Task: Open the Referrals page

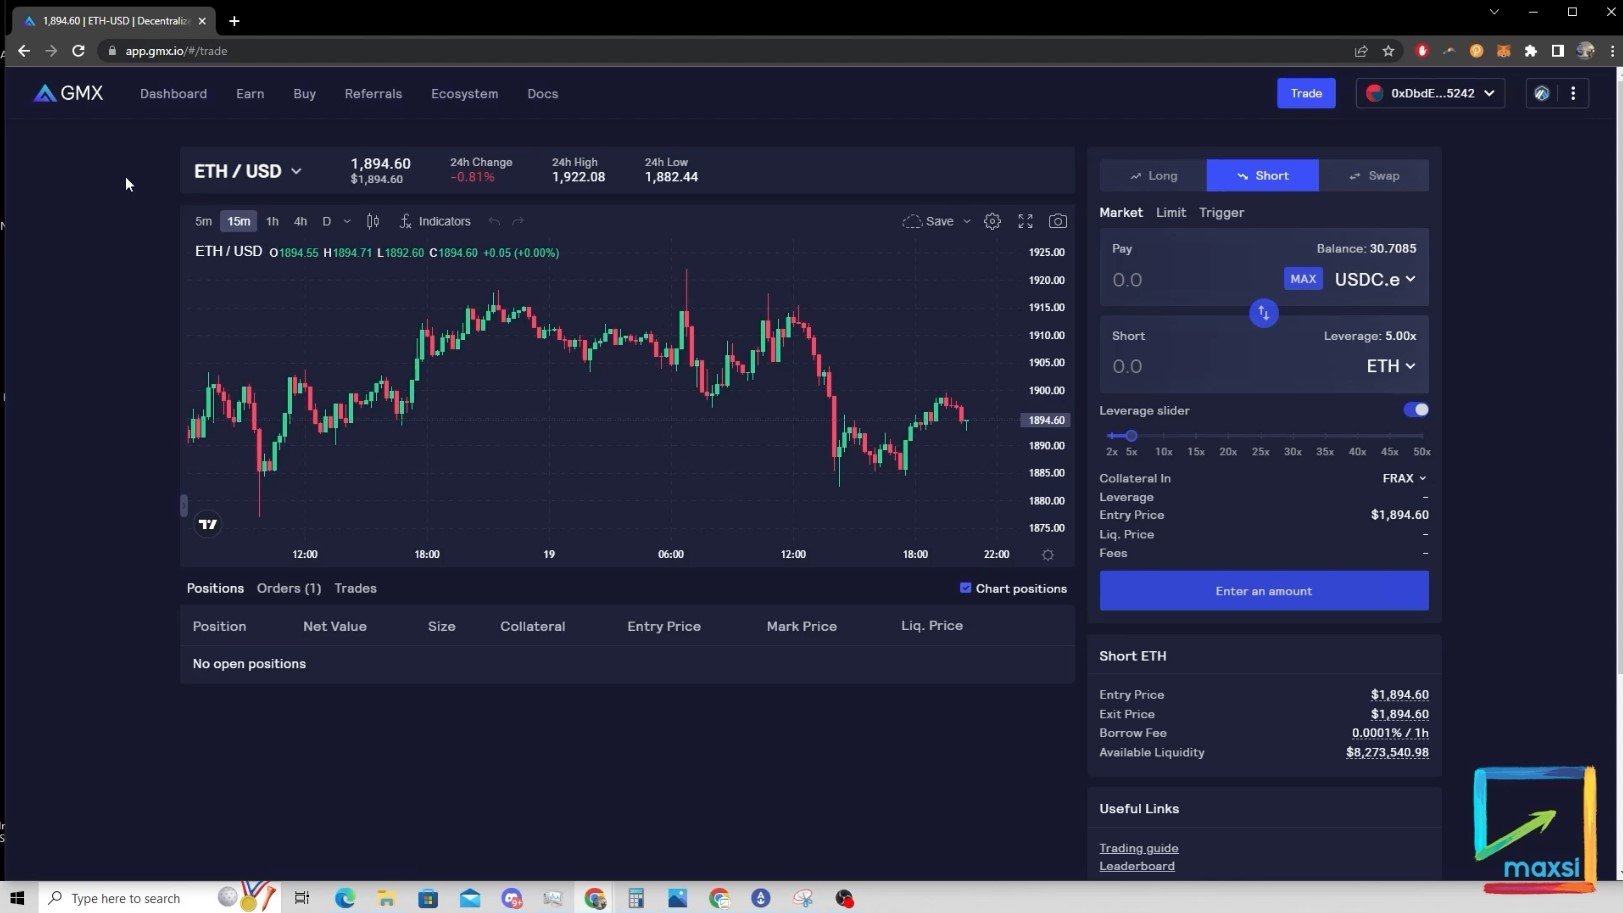Action: click(373, 93)
